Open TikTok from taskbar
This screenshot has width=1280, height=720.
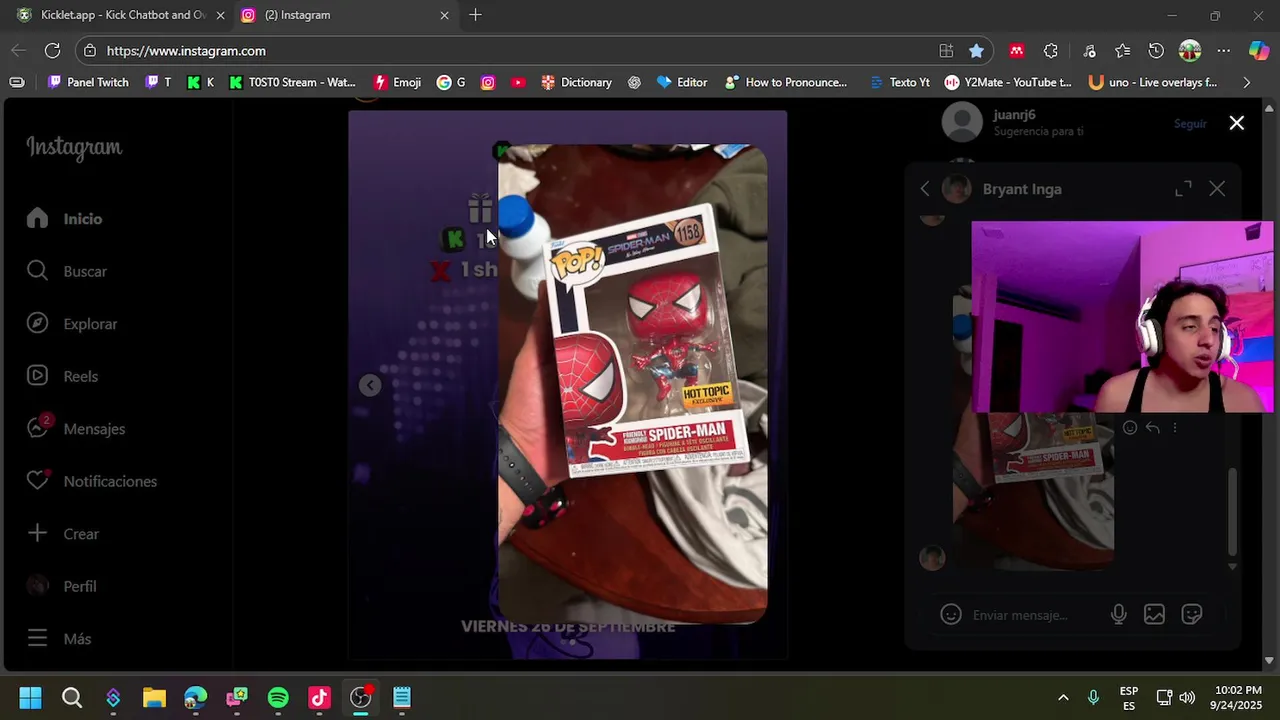[319, 697]
